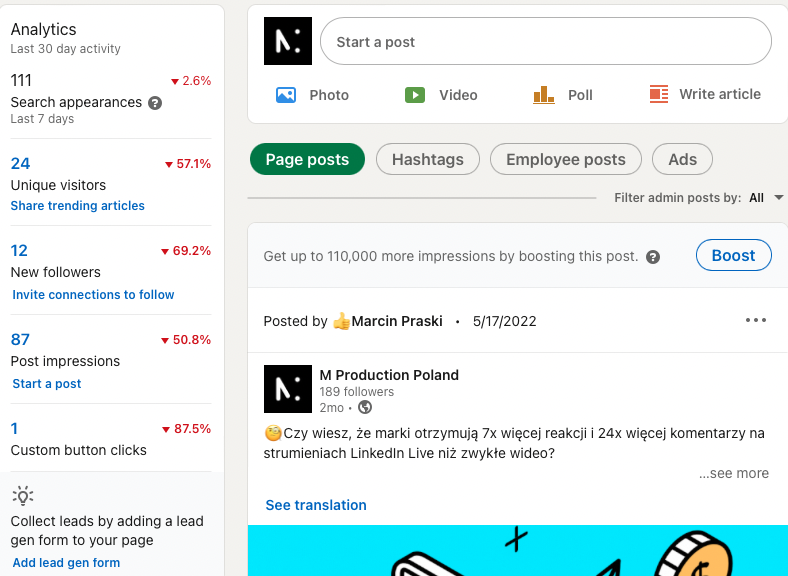The height and width of the screenshot is (576, 788).
Task: Switch to the Ads tab
Action: pyautogui.click(x=682, y=159)
